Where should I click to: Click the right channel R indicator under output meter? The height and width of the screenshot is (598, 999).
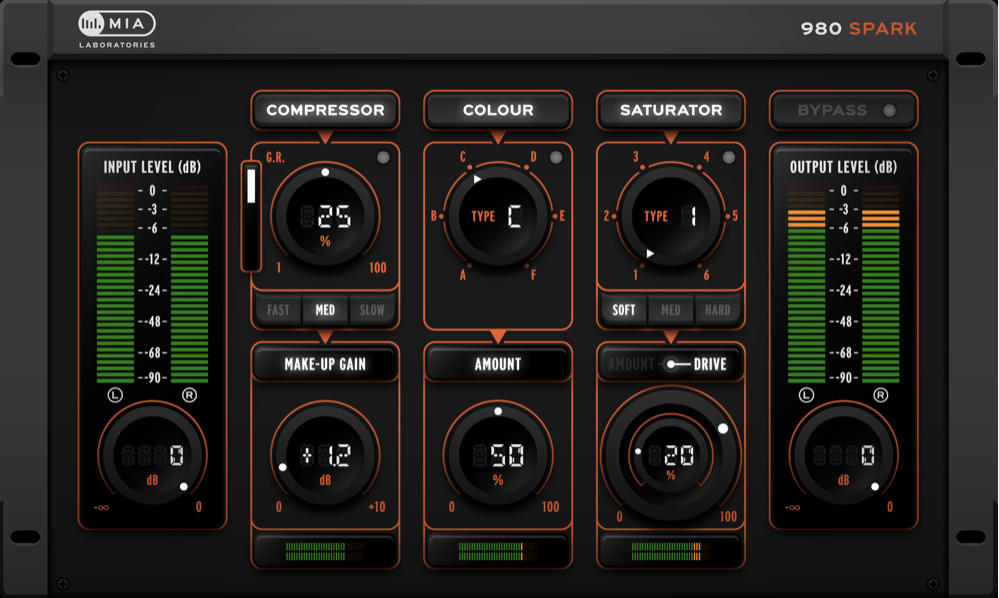pos(881,395)
